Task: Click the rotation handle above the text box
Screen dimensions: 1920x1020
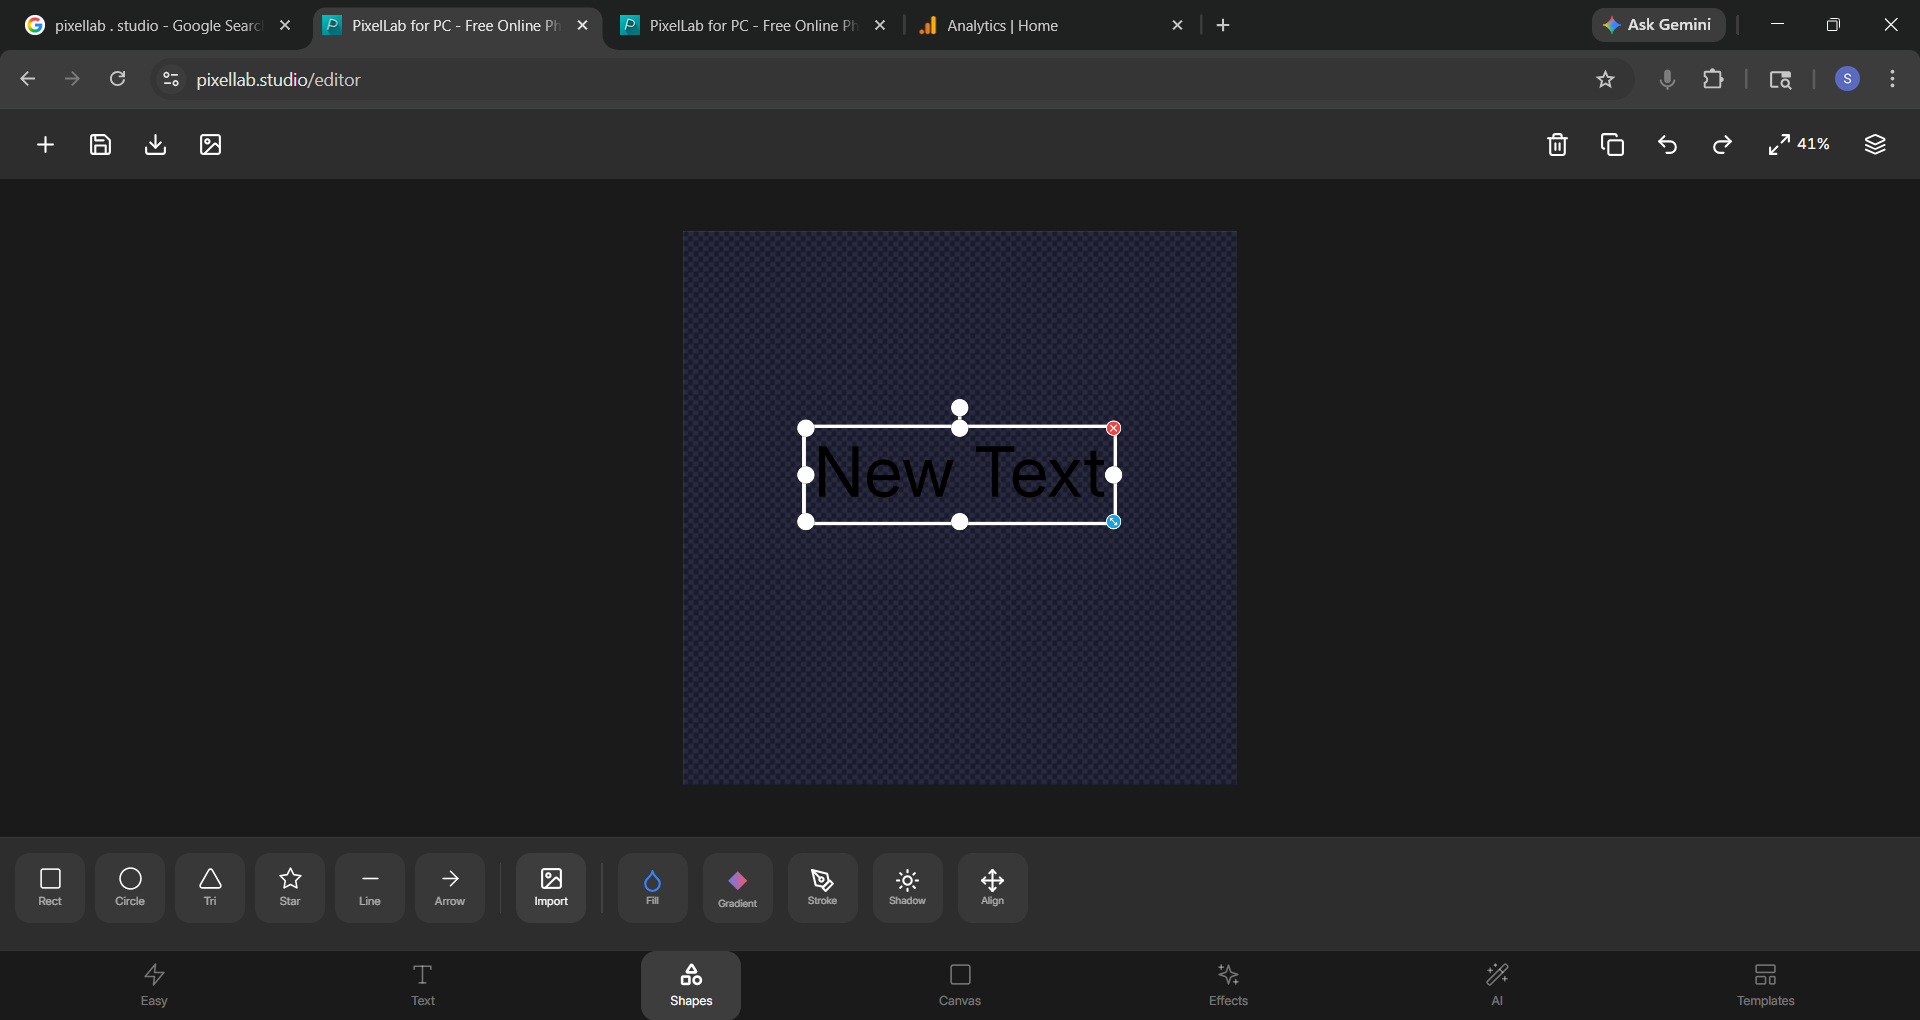Action: point(960,407)
